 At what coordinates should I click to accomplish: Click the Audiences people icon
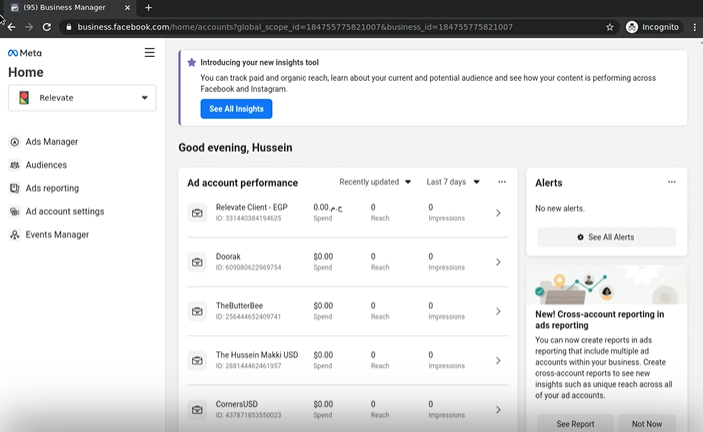click(14, 165)
